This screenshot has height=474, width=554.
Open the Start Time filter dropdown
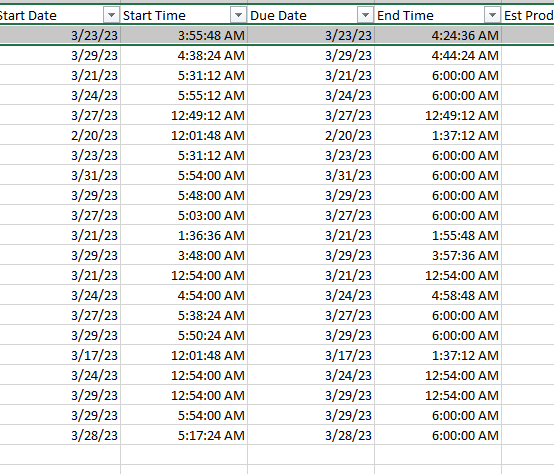(238, 15)
